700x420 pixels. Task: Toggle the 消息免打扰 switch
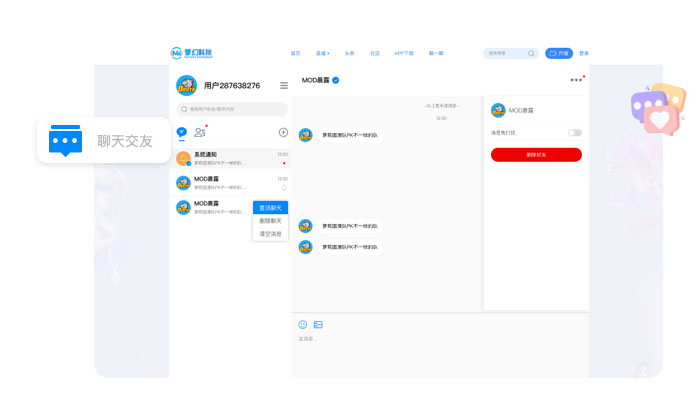point(574,132)
